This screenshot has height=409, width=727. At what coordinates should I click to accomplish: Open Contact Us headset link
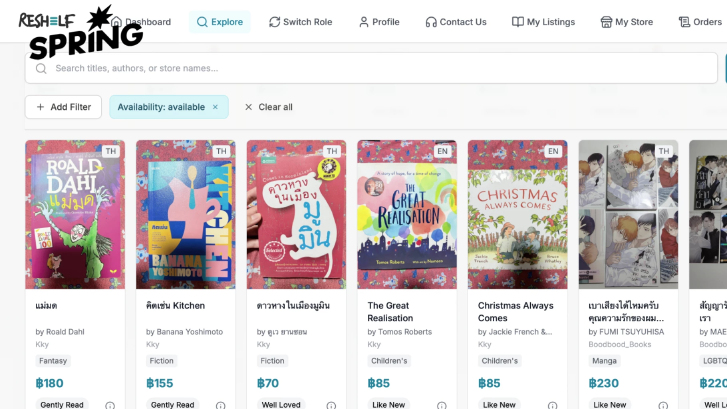[x=455, y=22]
